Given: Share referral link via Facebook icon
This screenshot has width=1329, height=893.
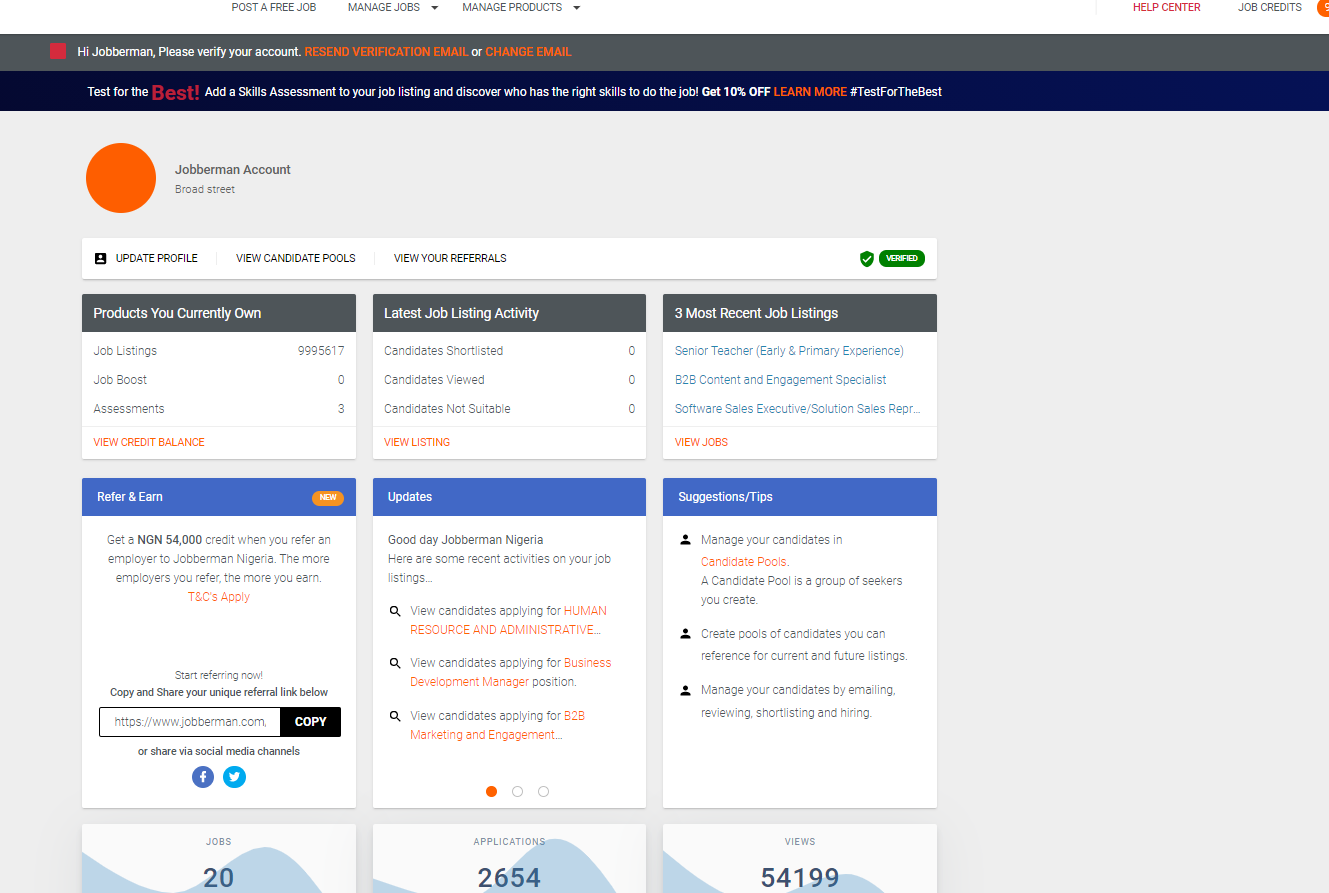Looking at the screenshot, I should point(203,777).
